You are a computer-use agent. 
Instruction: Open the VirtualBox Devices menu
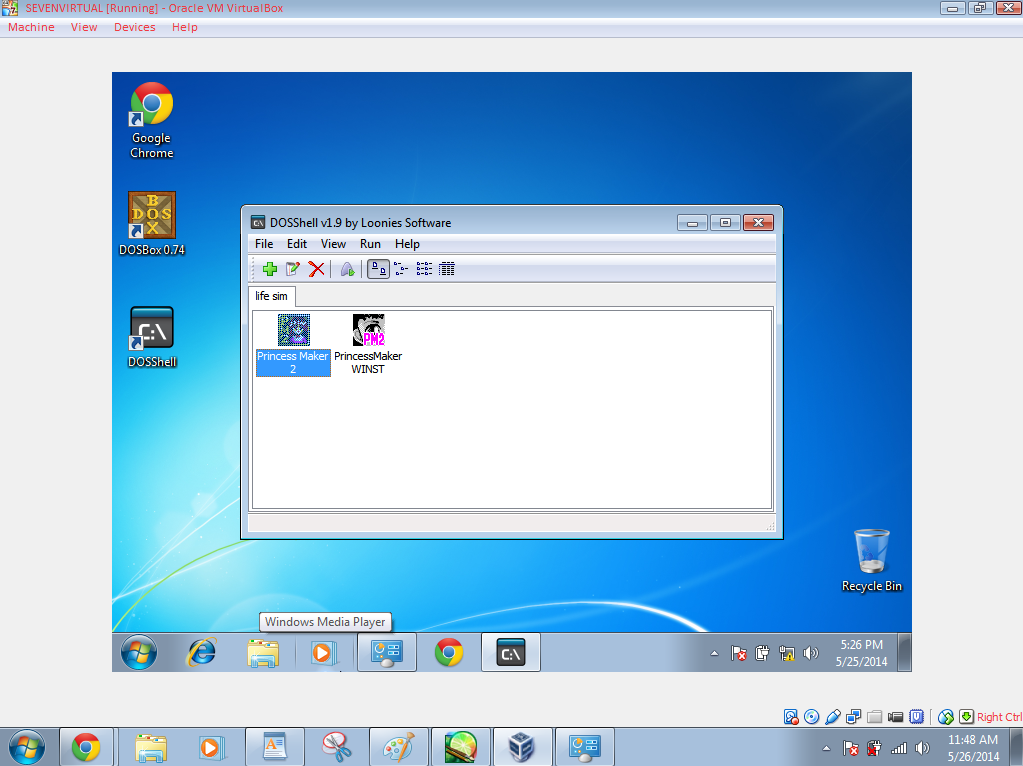134,27
